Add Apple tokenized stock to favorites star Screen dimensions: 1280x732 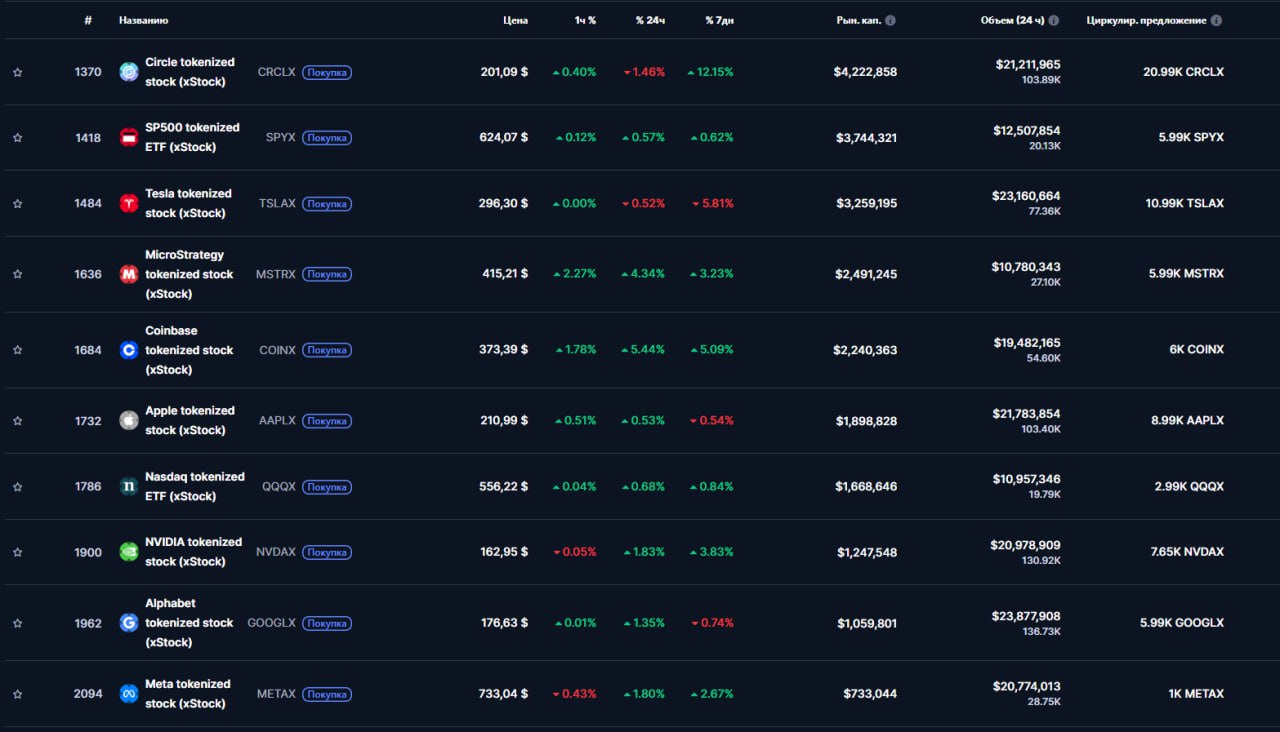coord(17,421)
